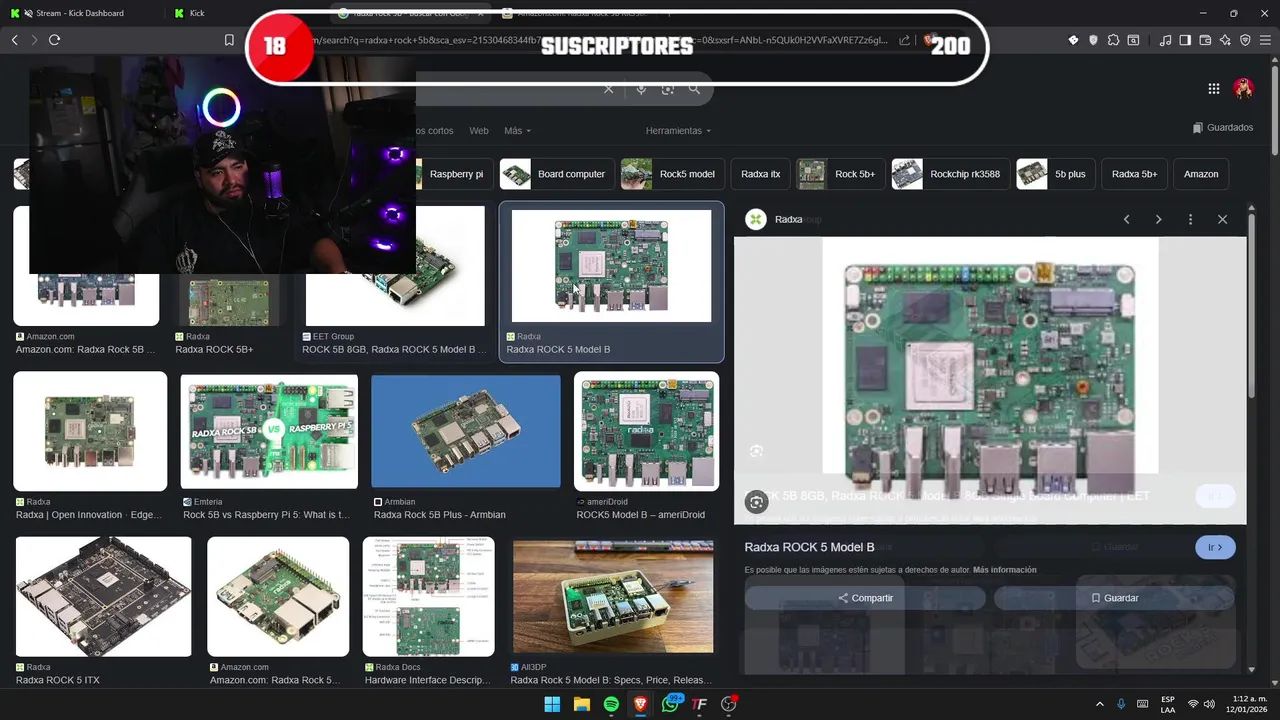Image resolution: width=1280 pixels, height=720 pixels.
Task: Open the Más información link
Action: coord(1004,570)
